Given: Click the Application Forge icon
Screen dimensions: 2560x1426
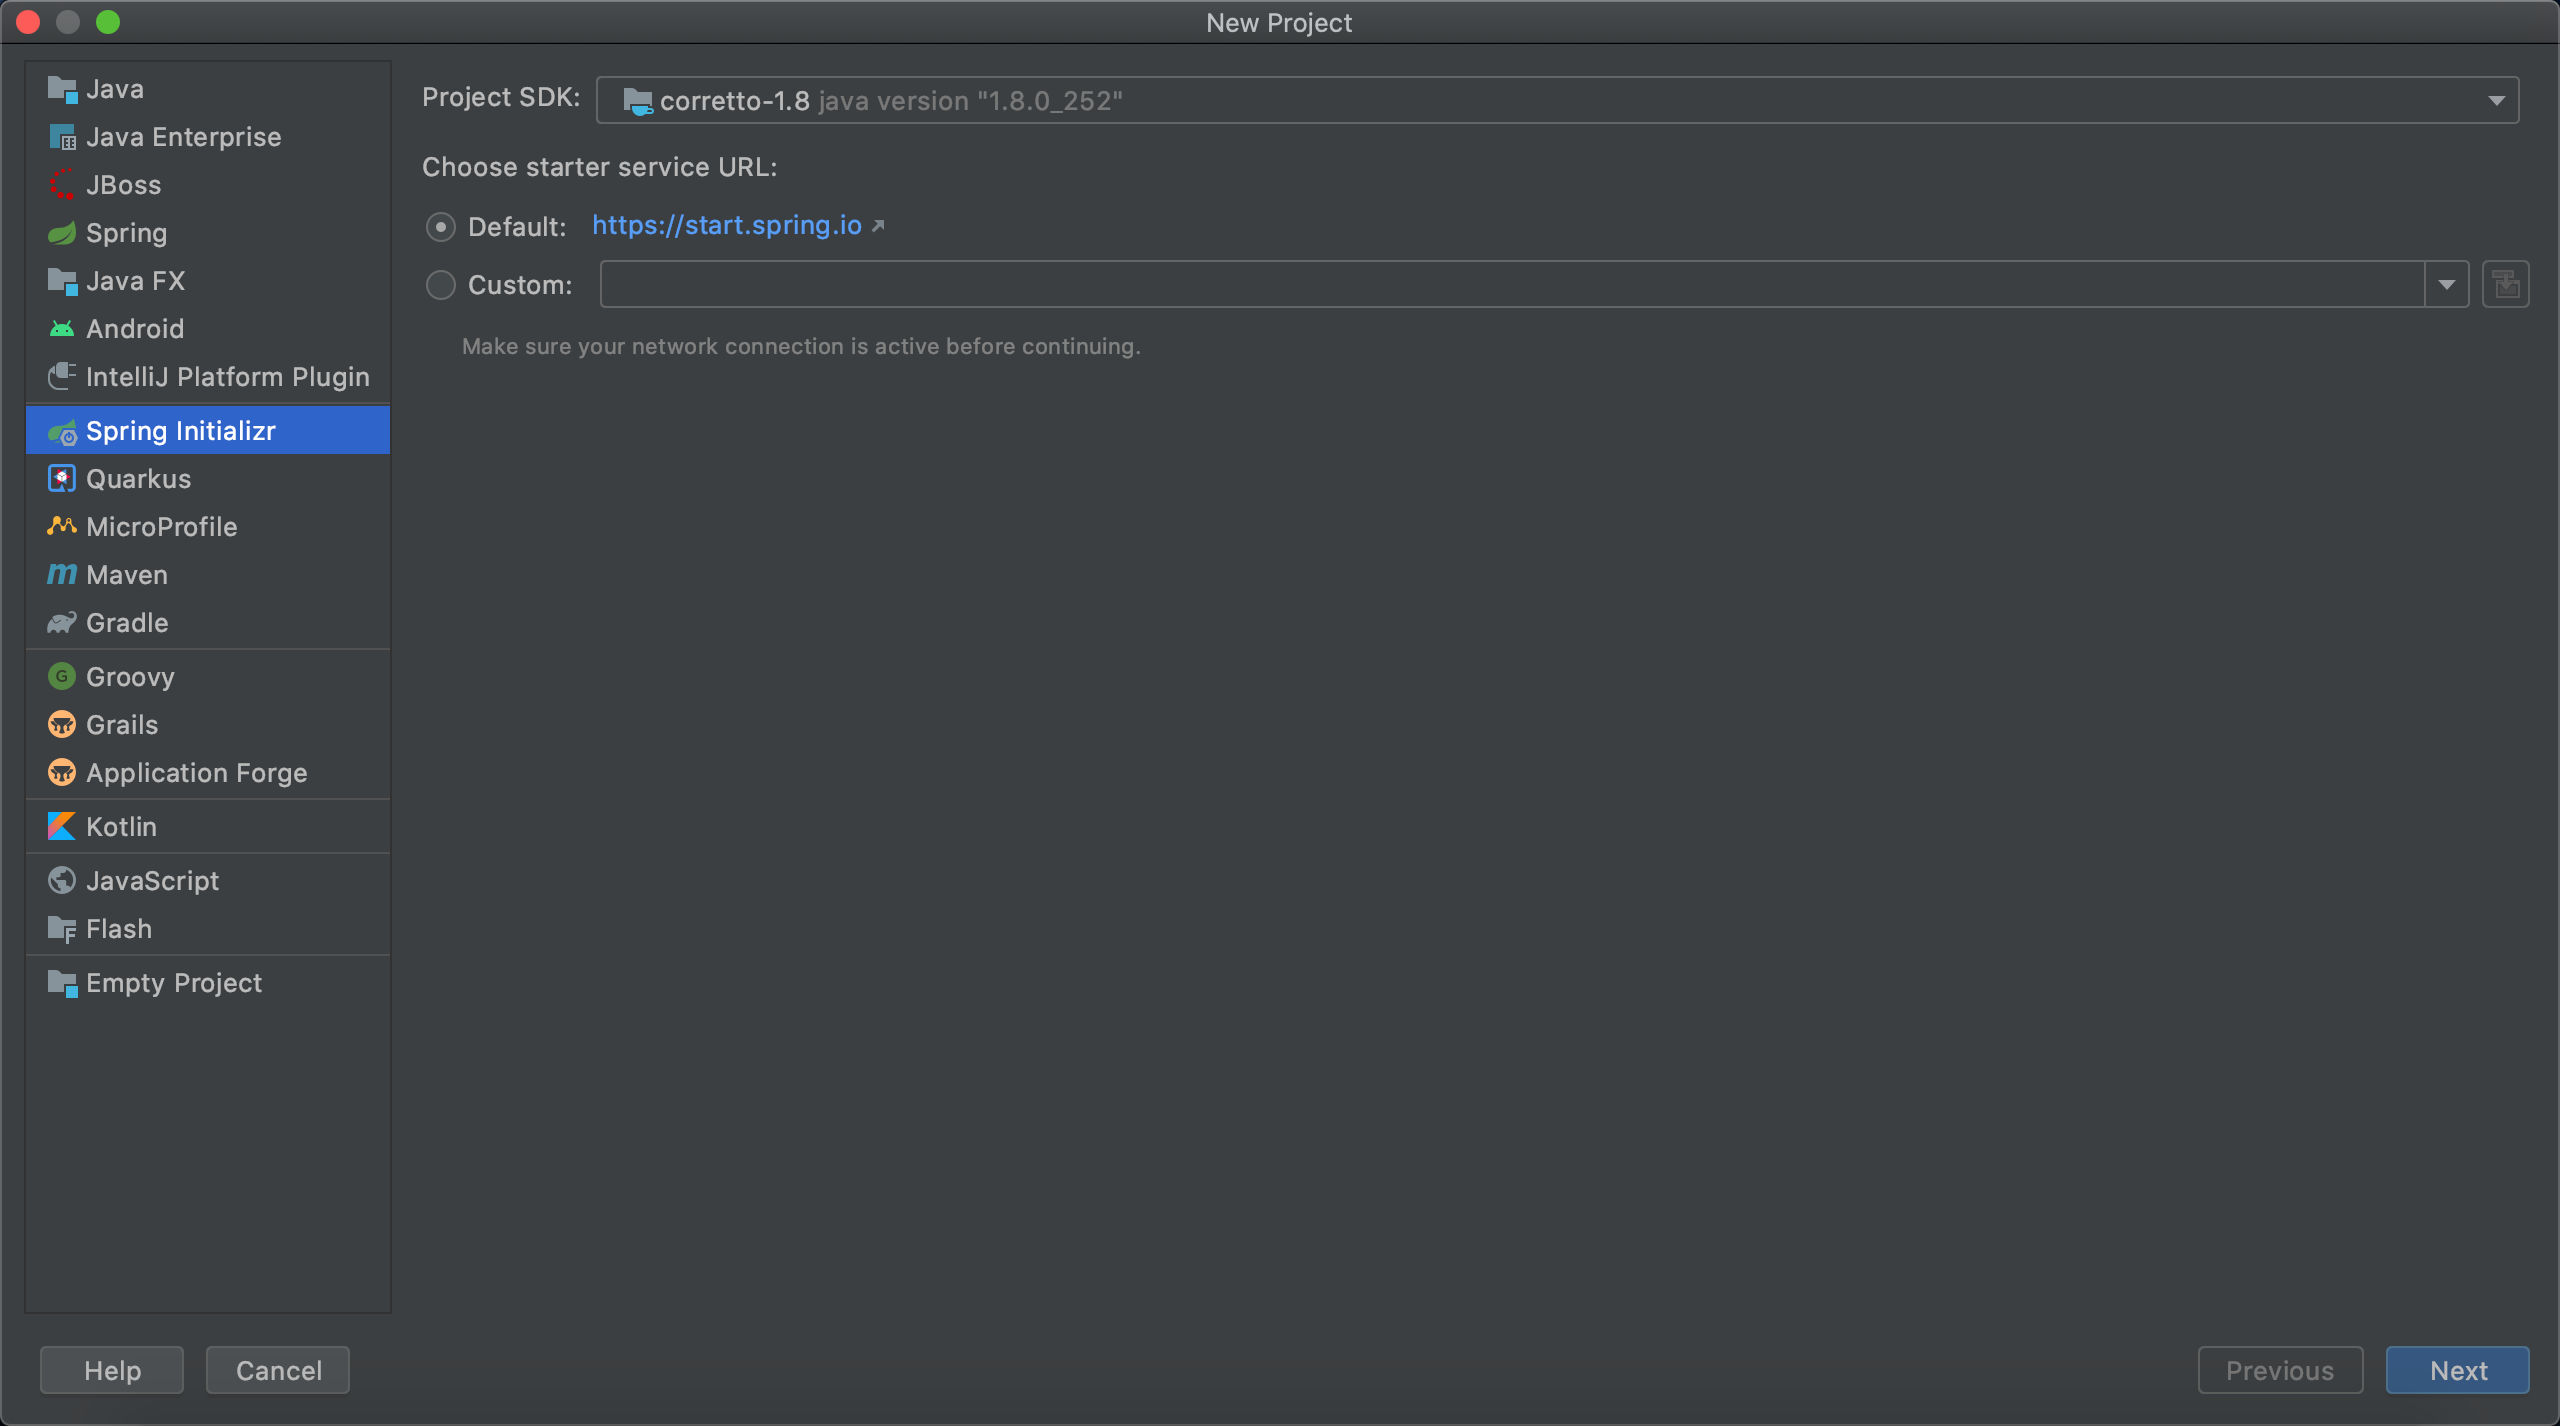Looking at the screenshot, I should tap(62, 773).
